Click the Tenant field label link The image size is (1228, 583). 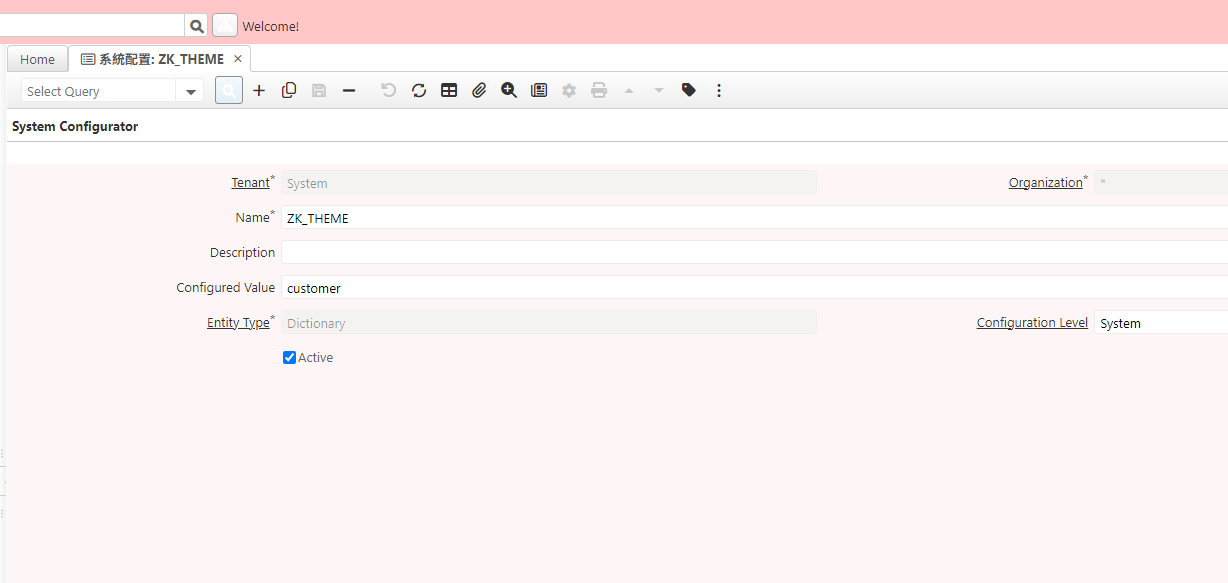coord(250,183)
